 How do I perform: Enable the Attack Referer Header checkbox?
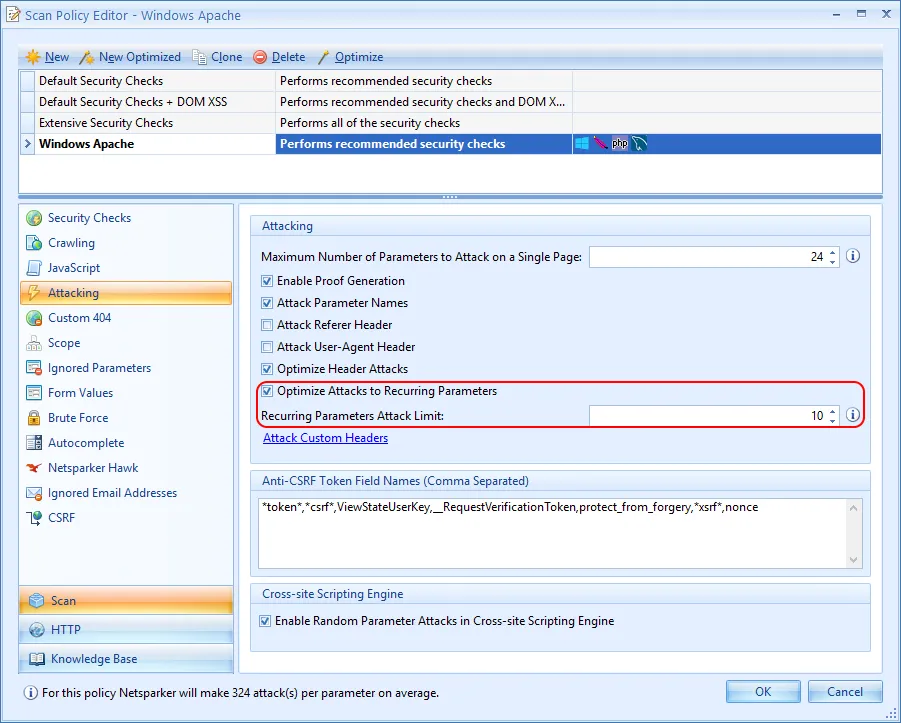click(x=267, y=325)
